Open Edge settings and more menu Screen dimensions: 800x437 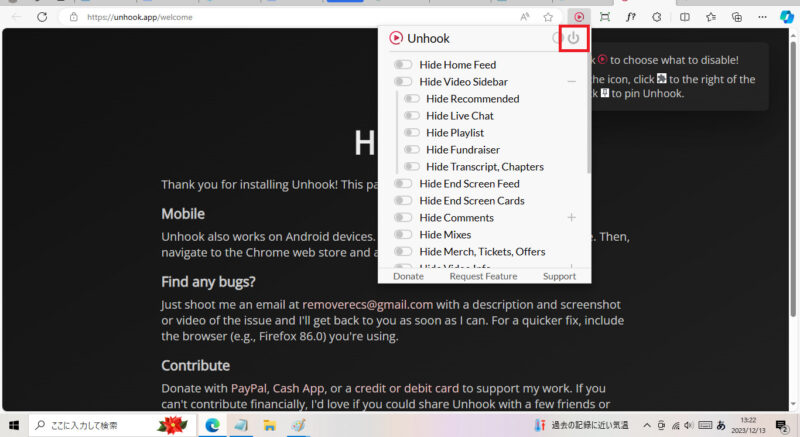point(762,17)
